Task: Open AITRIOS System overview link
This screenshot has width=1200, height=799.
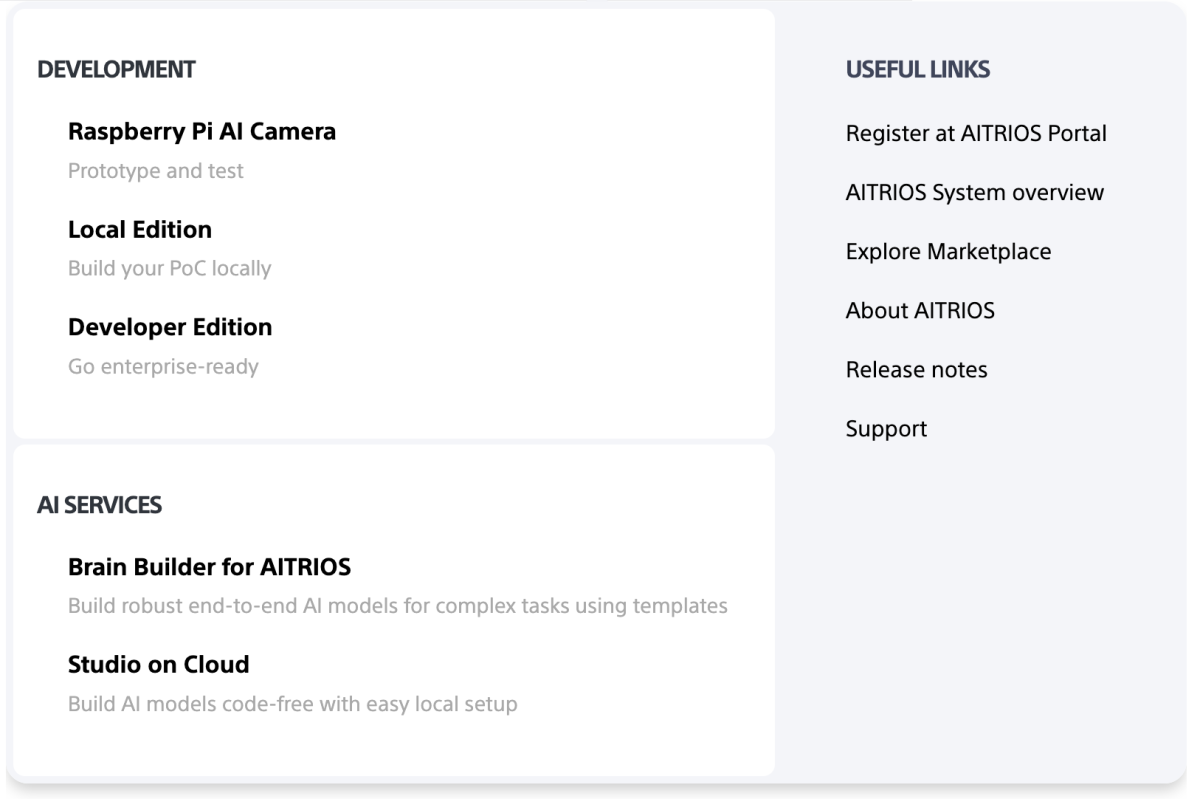Action: click(975, 192)
